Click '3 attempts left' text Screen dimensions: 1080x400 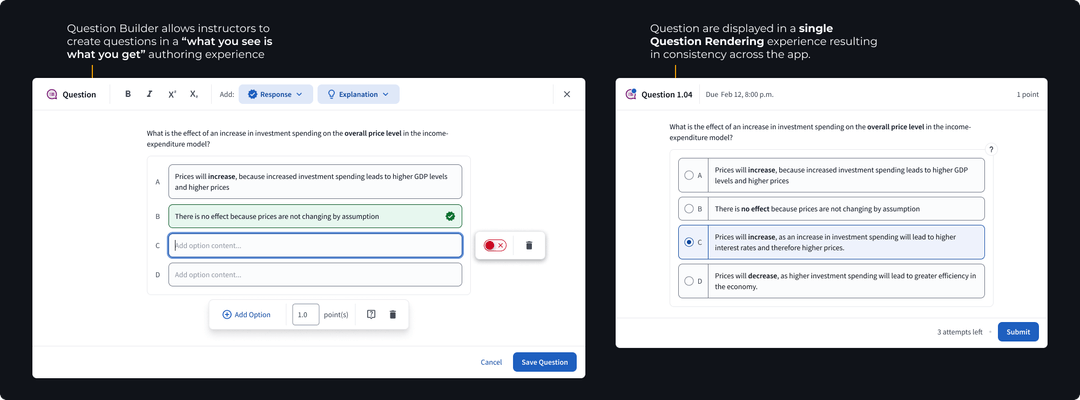coord(959,332)
